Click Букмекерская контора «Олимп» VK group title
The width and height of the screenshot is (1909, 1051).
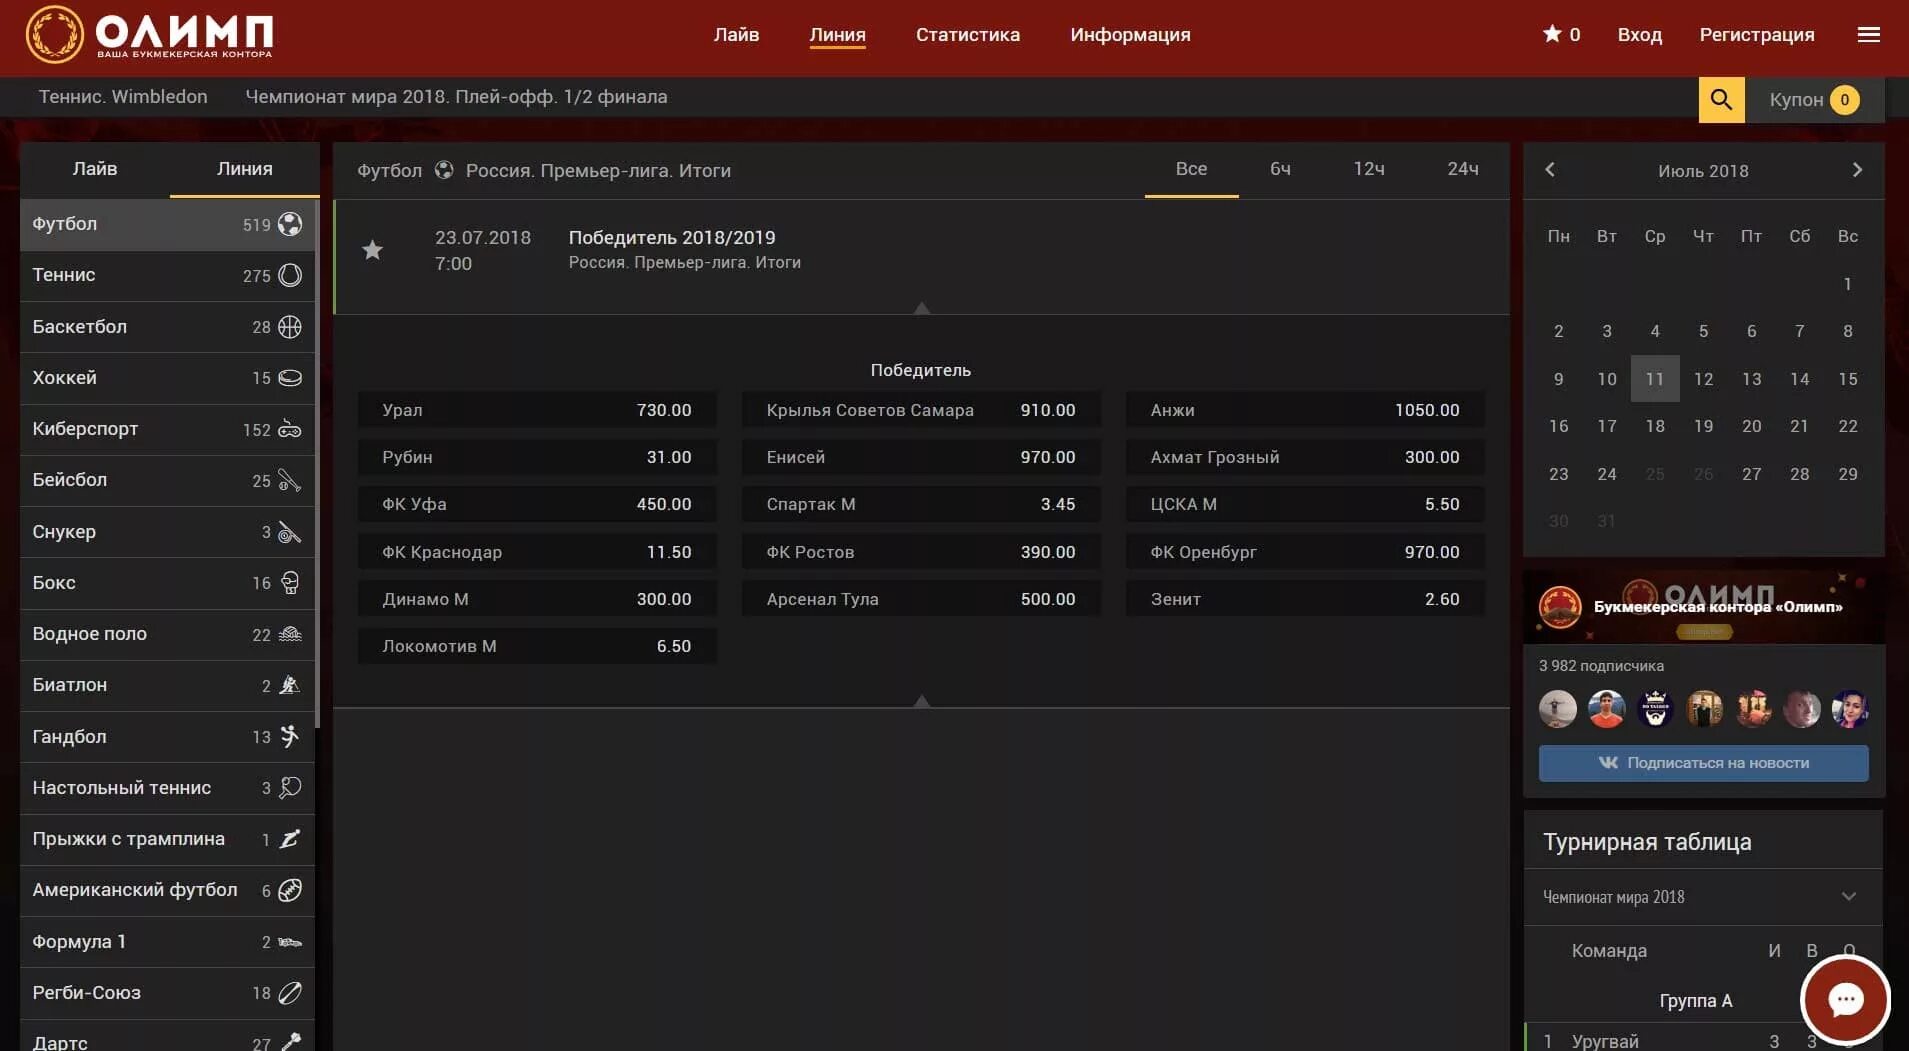click(1717, 607)
